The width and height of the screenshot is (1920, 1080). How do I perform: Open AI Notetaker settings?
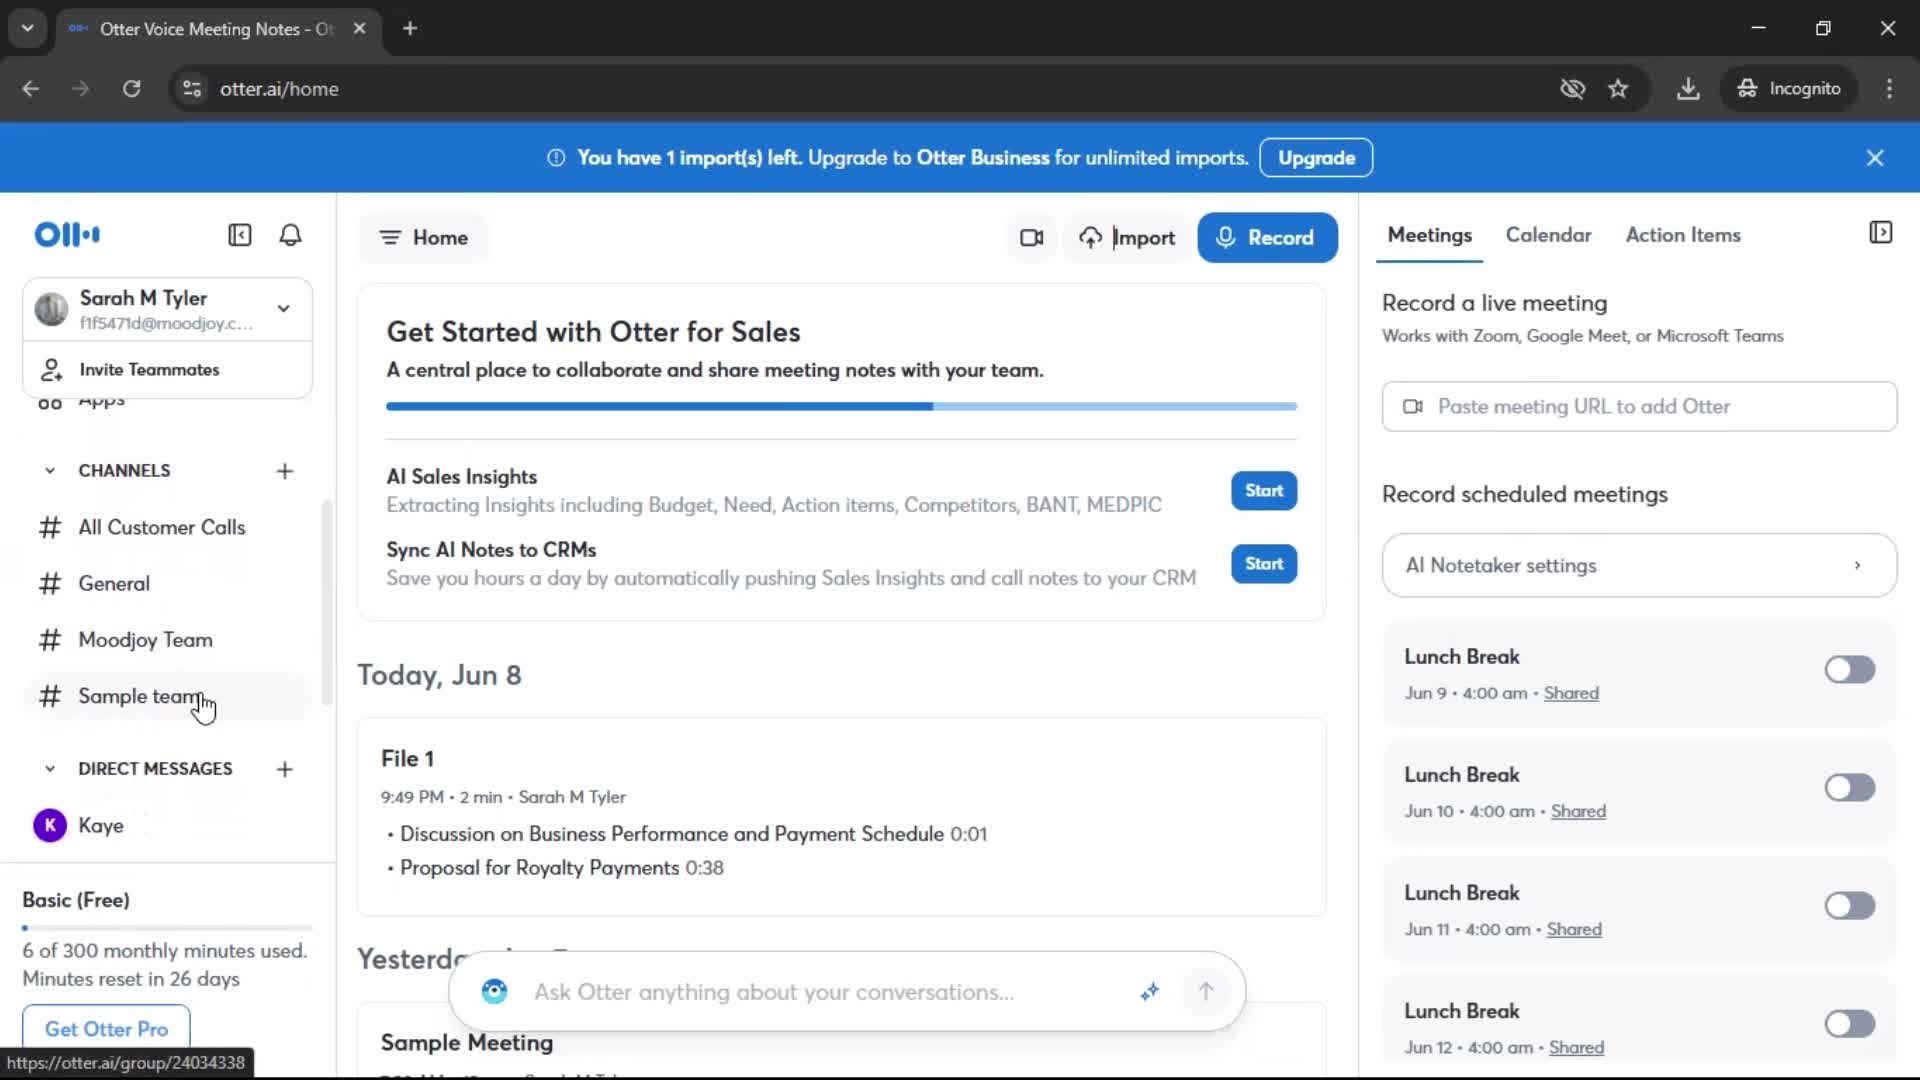[x=1639, y=565]
